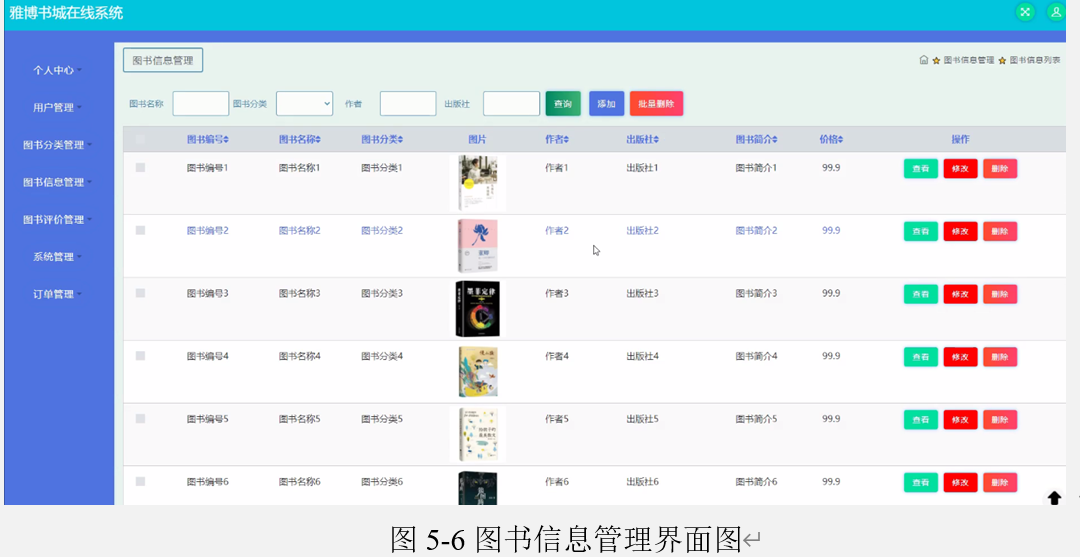This screenshot has width=1080, height=557.
Task: Open pink book cover in 图书编号2 row
Action: pos(478,246)
